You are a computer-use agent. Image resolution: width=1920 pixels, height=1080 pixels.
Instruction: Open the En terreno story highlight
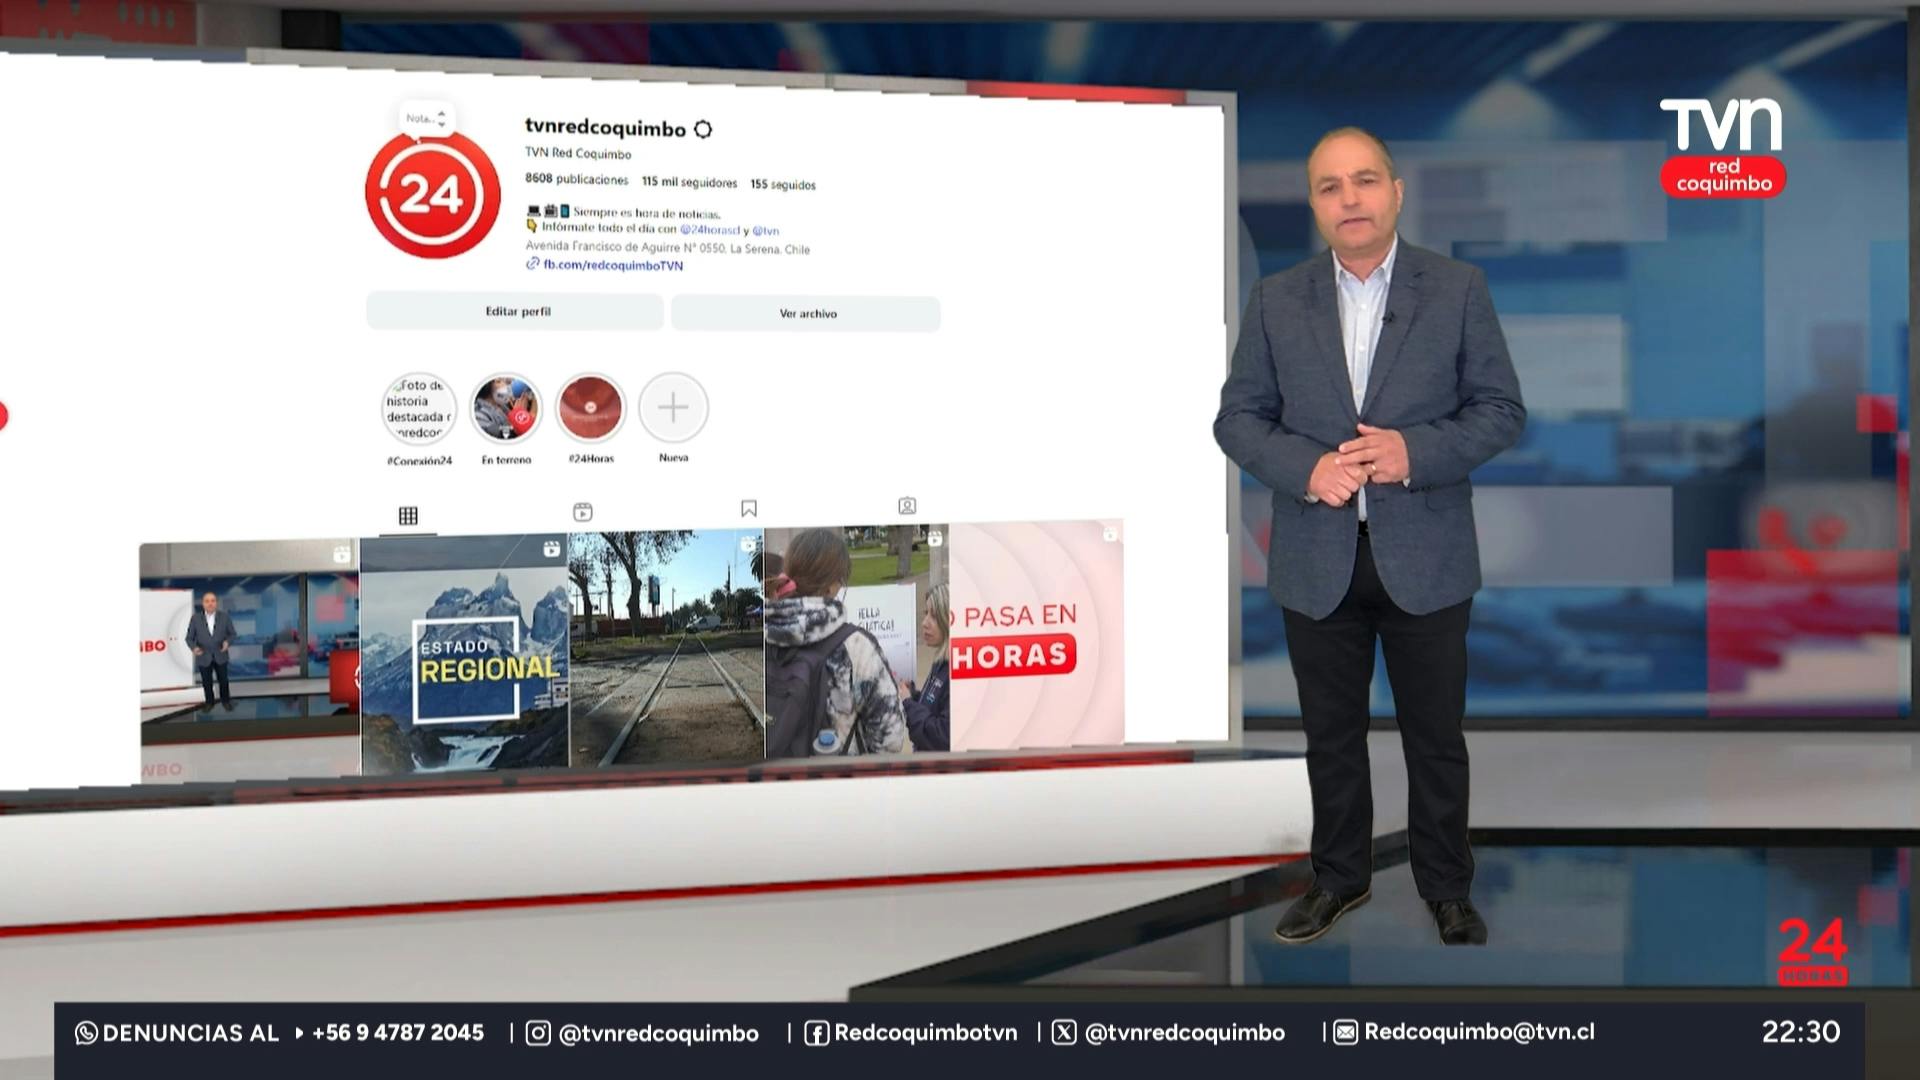point(506,408)
